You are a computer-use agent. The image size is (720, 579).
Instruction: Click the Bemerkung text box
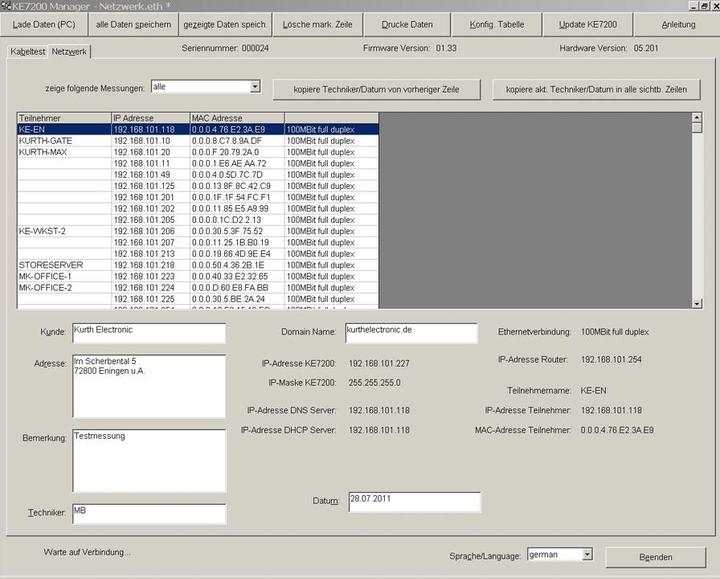pos(149,461)
